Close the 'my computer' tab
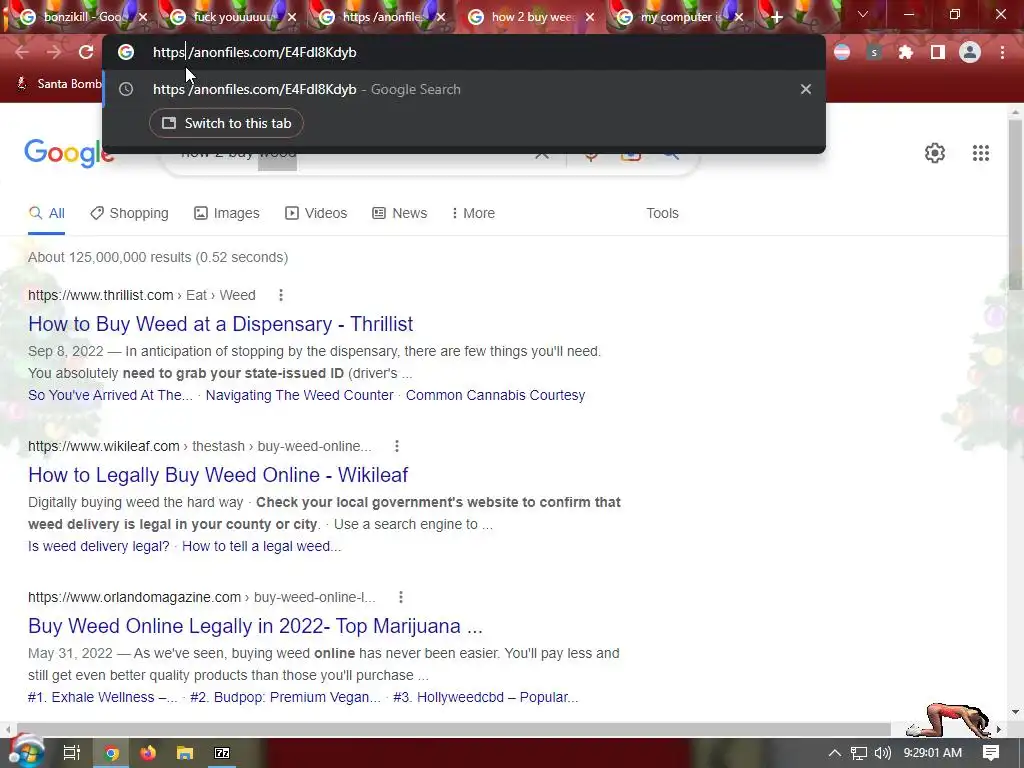This screenshot has width=1024, height=768. tap(739, 17)
